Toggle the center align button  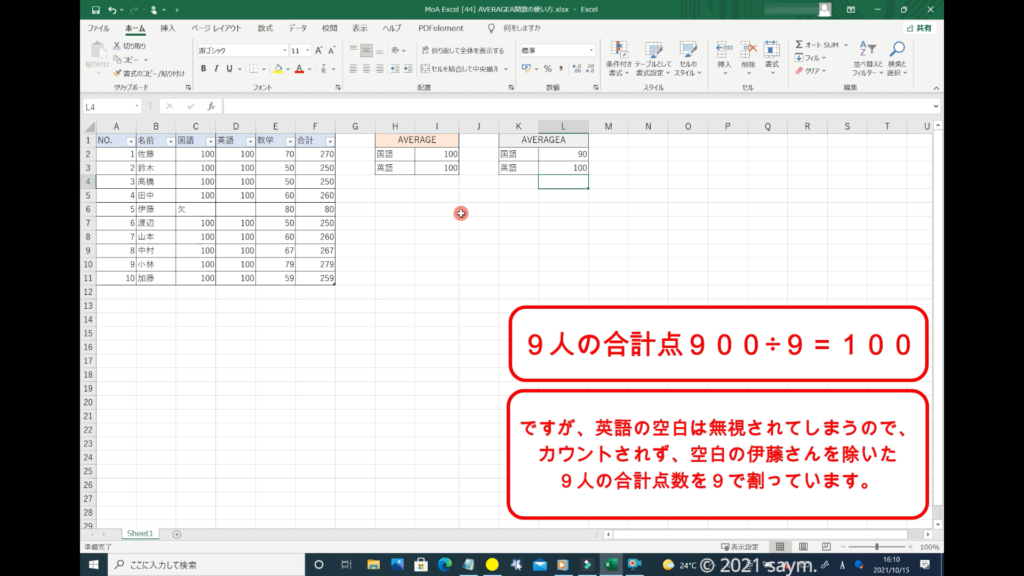[x=366, y=69]
